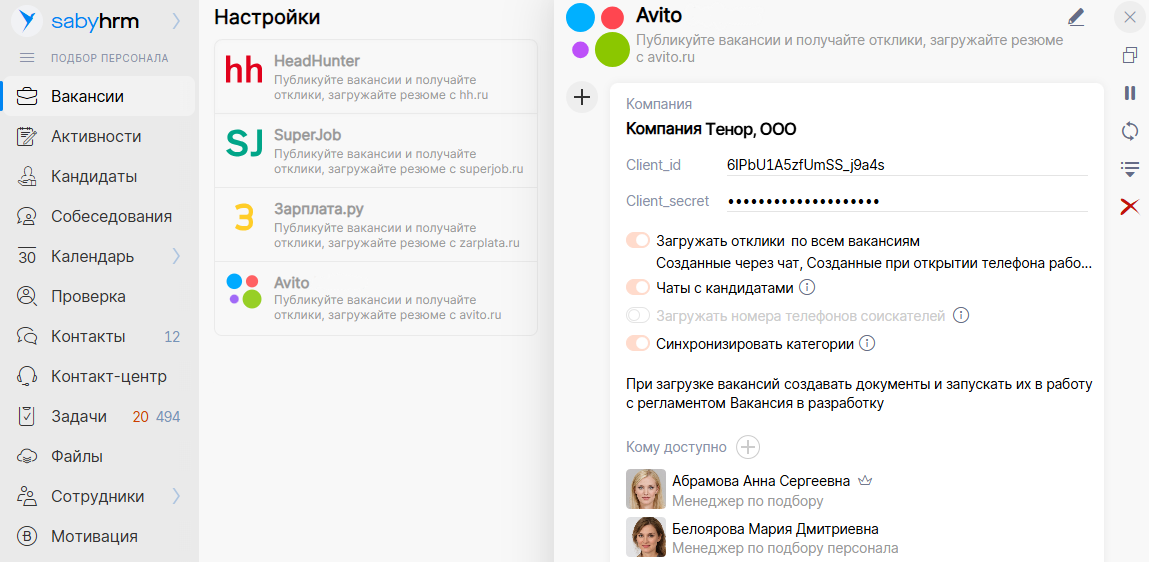Click the Client_id input field
The image size is (1149, 562).
pyautogui.click(x=907, y=165)
